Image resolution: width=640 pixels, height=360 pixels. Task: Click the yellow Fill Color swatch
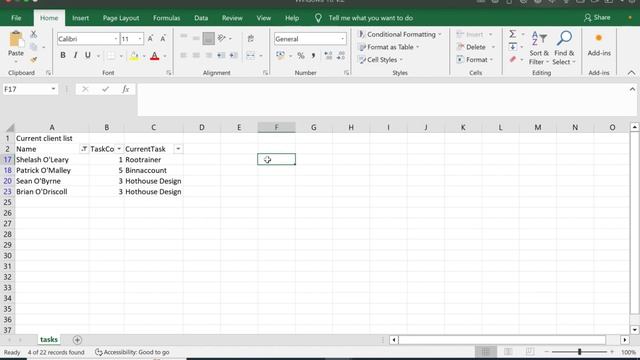pyautogui.click(x=134, y=56)
